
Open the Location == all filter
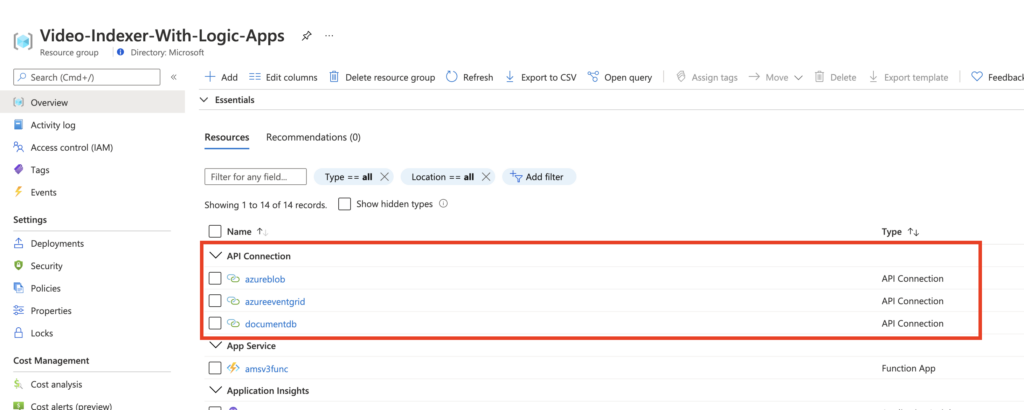(442, 177)
